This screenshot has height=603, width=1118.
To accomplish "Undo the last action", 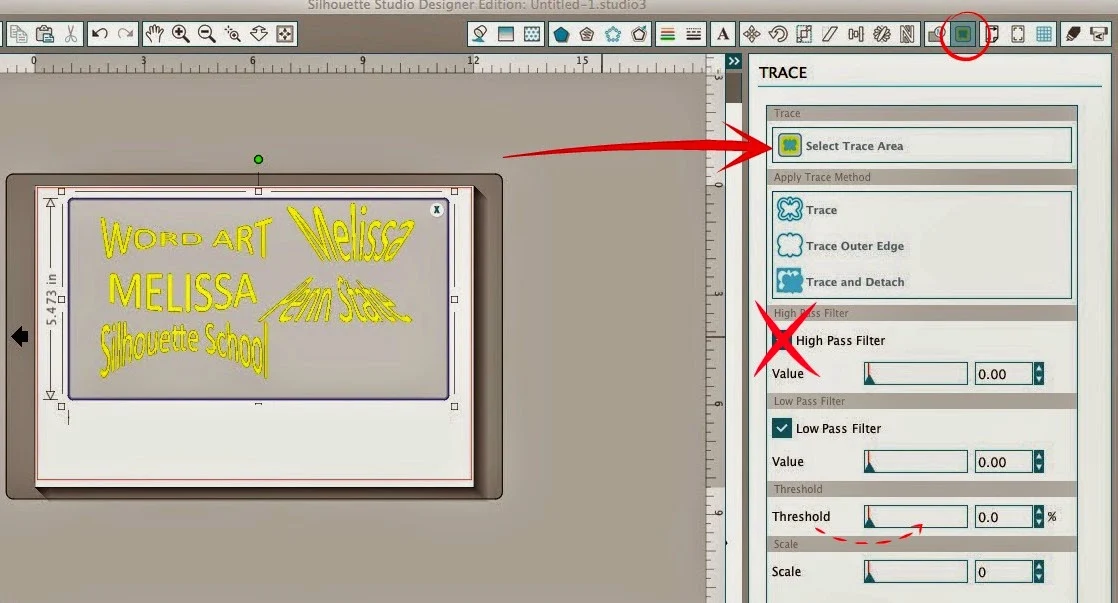I will point(100,34).
